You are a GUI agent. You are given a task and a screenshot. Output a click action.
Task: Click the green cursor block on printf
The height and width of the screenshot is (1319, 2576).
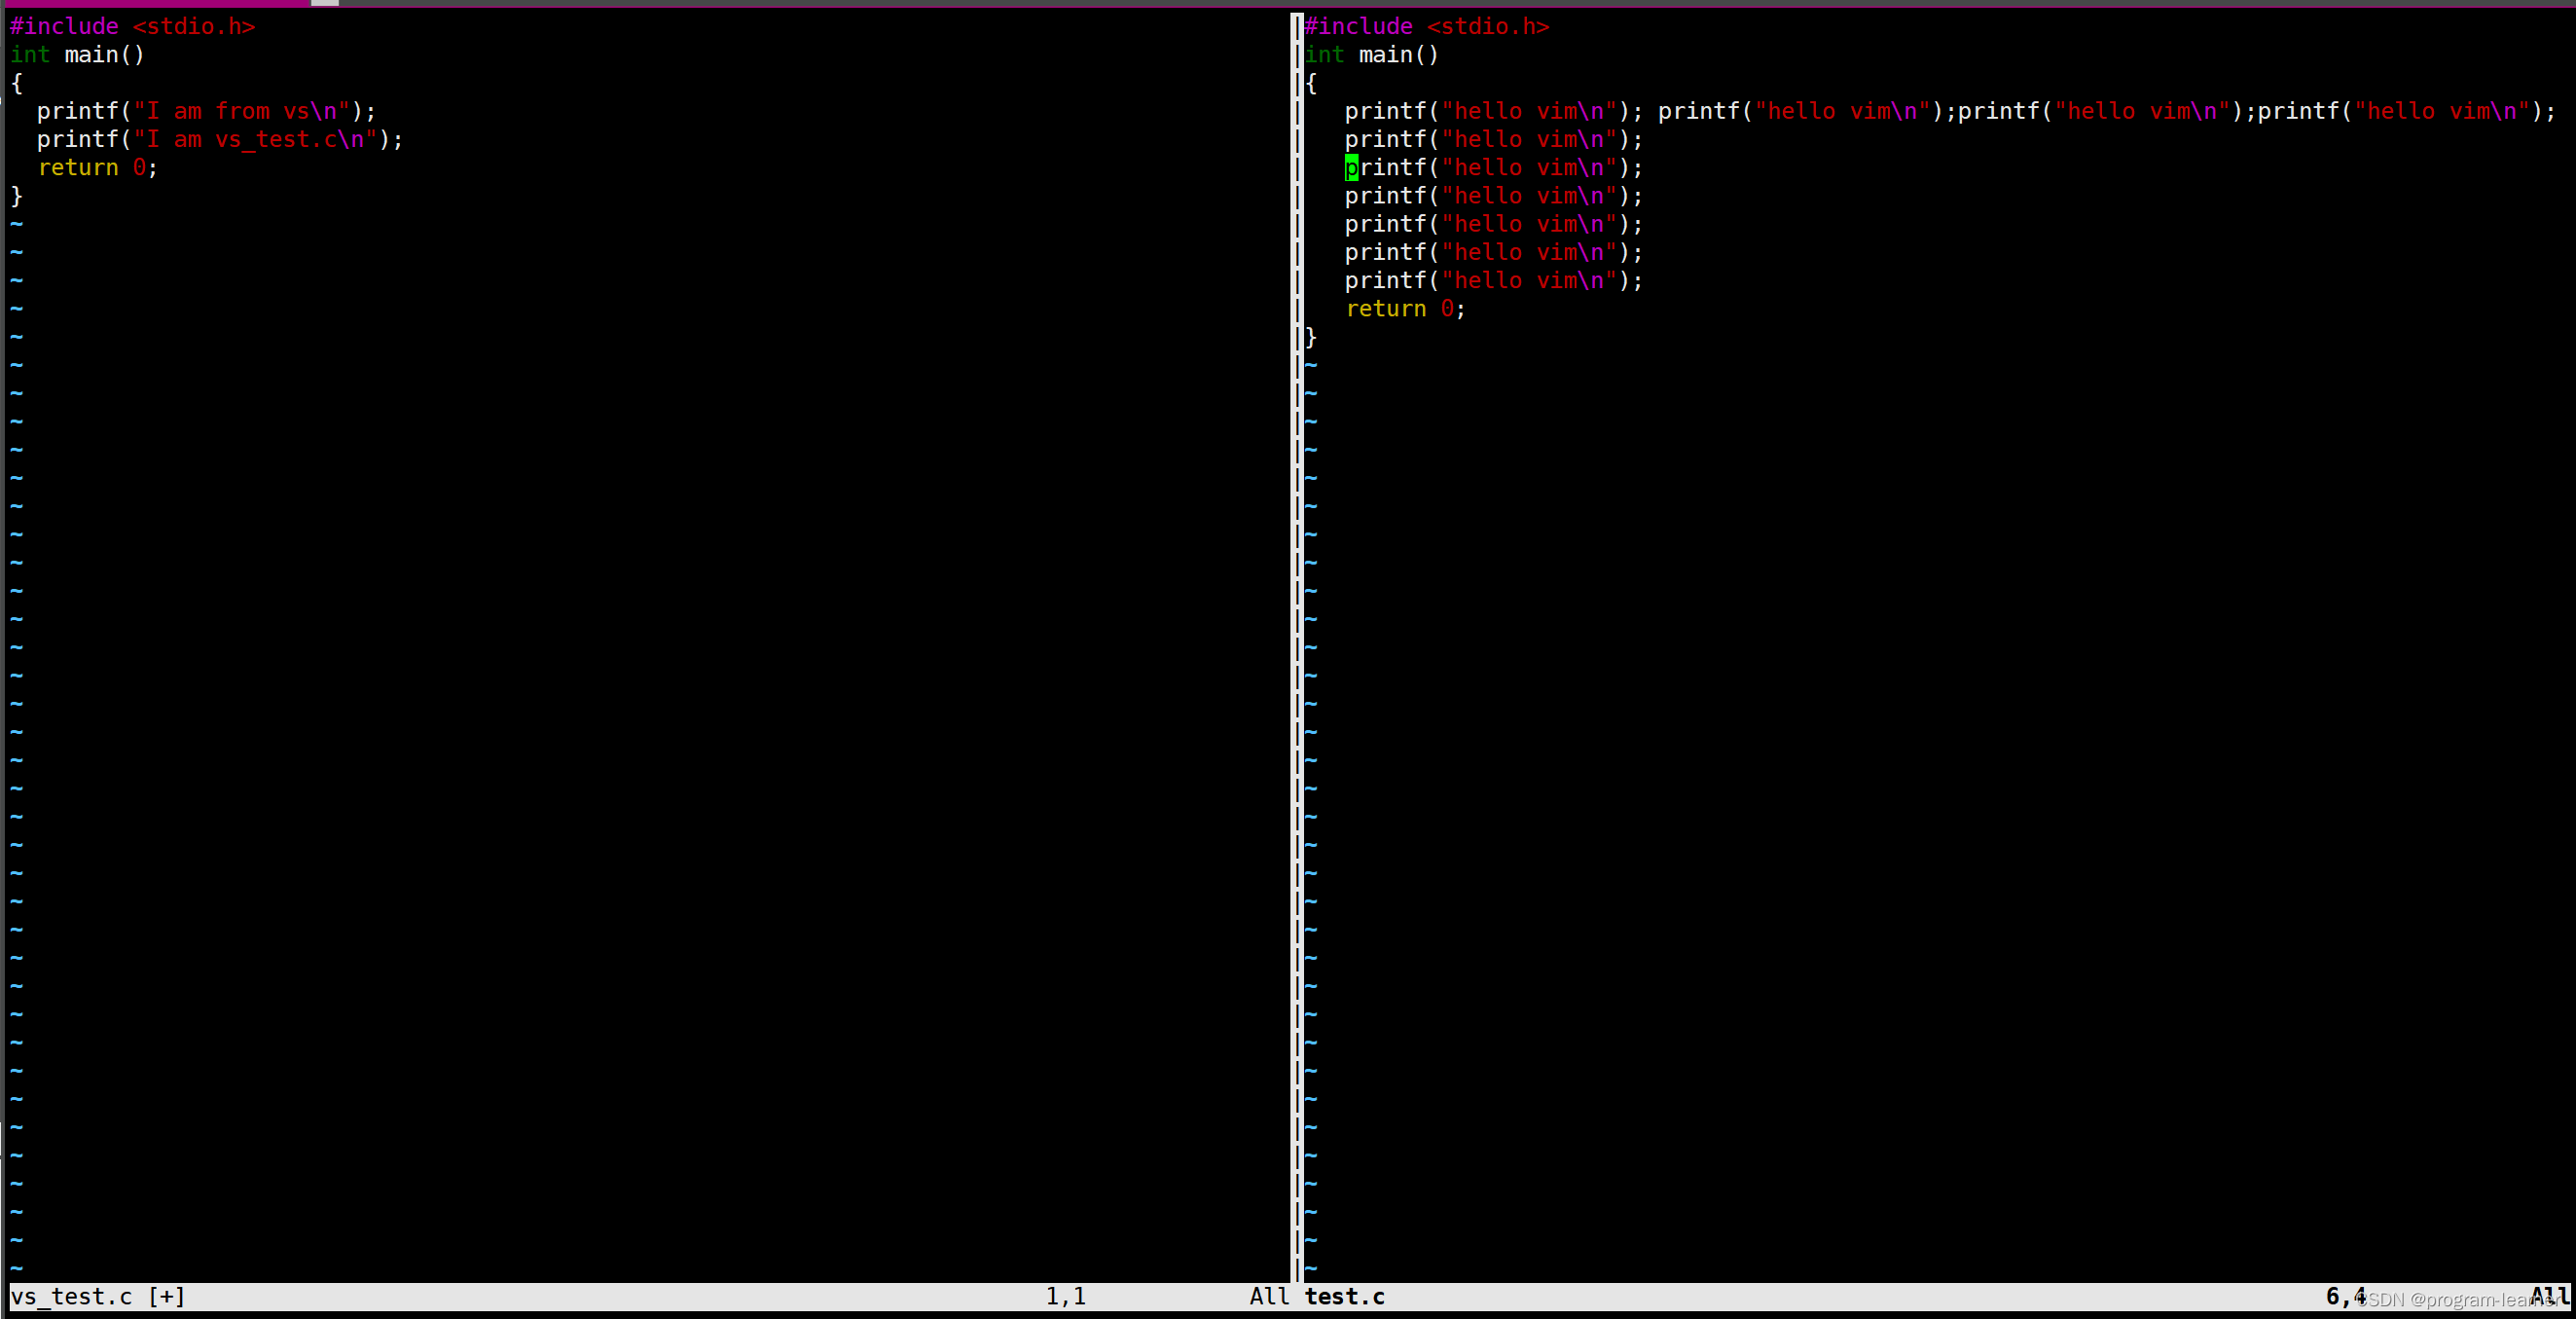1351,167
